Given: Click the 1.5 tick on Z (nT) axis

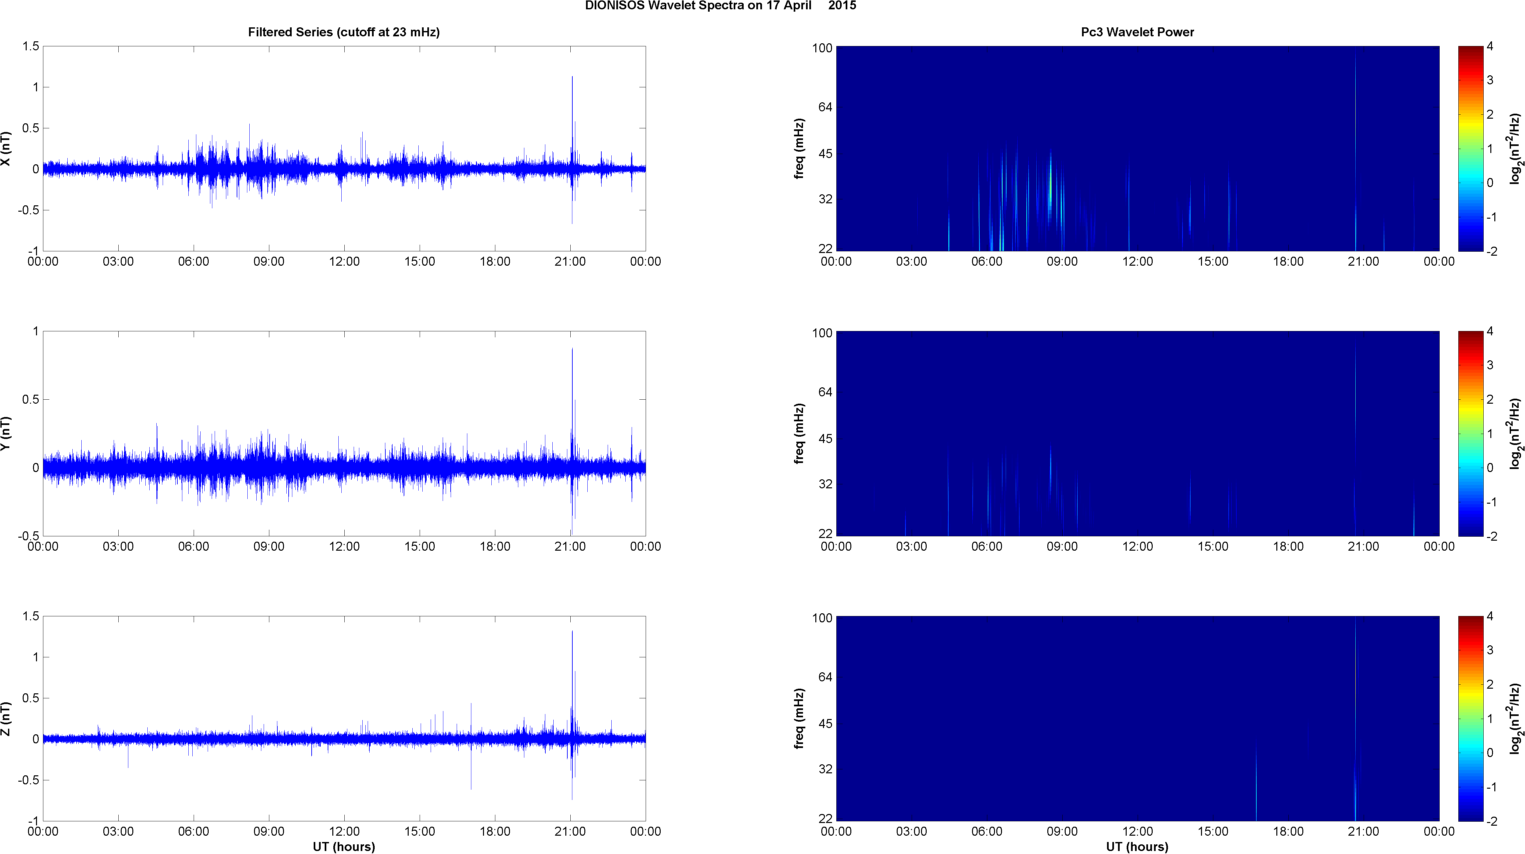Looking at the screenshot, I should pos(31,617).
